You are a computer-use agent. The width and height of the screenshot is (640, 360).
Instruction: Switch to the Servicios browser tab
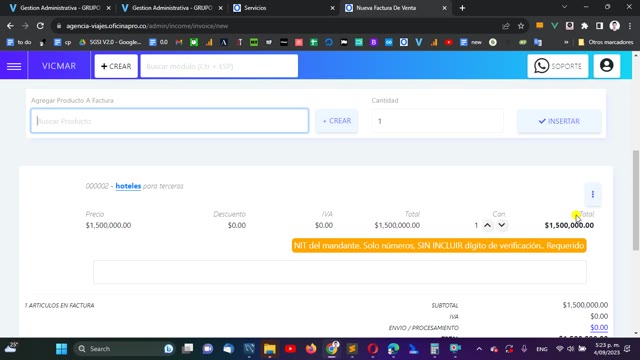point(284,8)
